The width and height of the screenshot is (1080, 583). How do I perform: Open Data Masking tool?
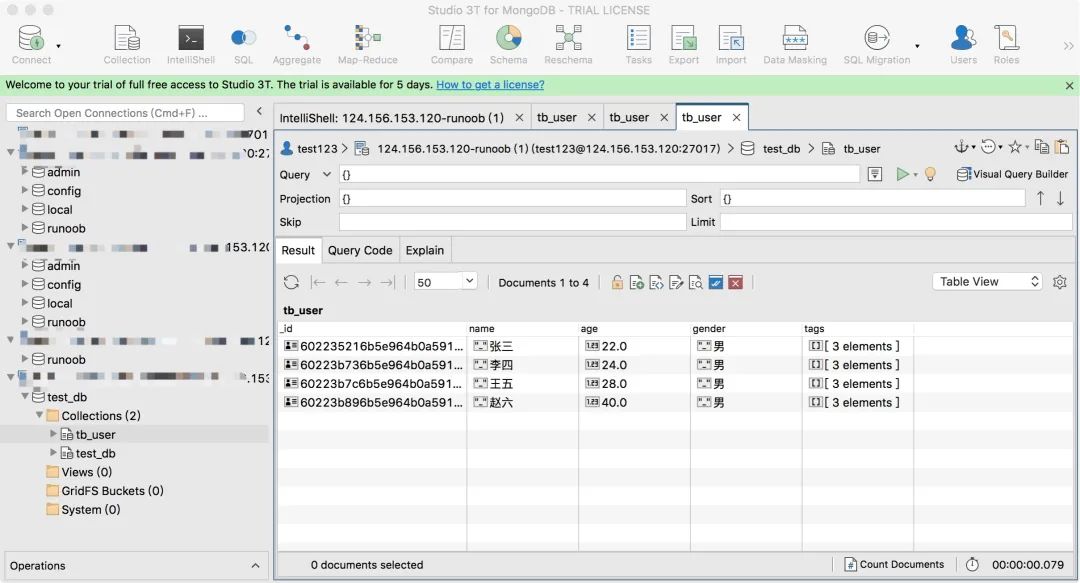click(x=795, y=45)
